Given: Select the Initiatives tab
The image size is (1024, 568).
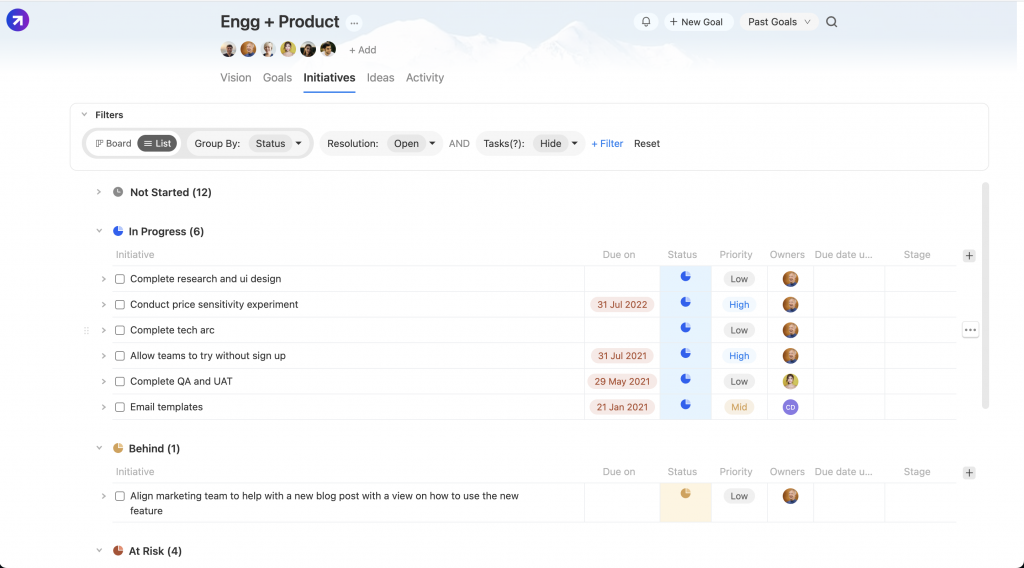Looking at the screenshot, I should click(x=329, y=77).
